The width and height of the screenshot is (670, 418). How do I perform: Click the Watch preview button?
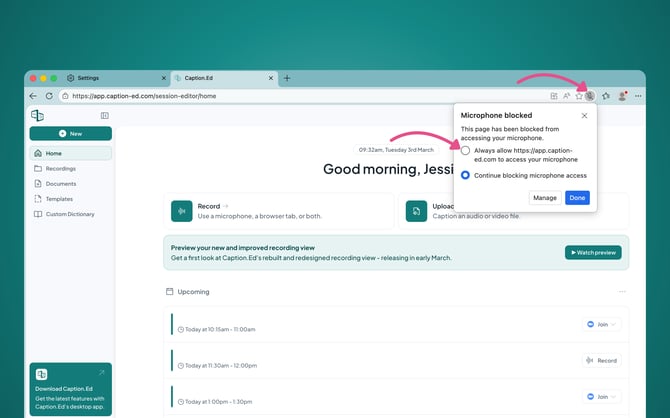pos(593,252)
